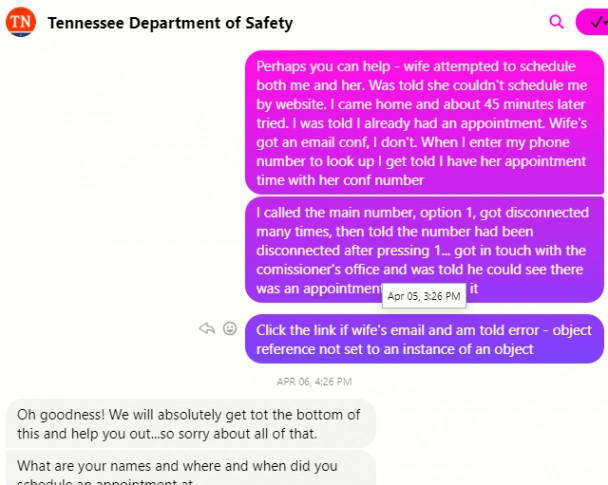Click the reply arrow beside the last purple message
This screenshot has height=485, width=608.
point(207,328)
